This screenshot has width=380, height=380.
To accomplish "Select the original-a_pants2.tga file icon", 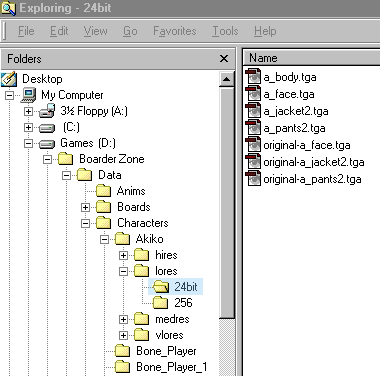I will point(253,179).
